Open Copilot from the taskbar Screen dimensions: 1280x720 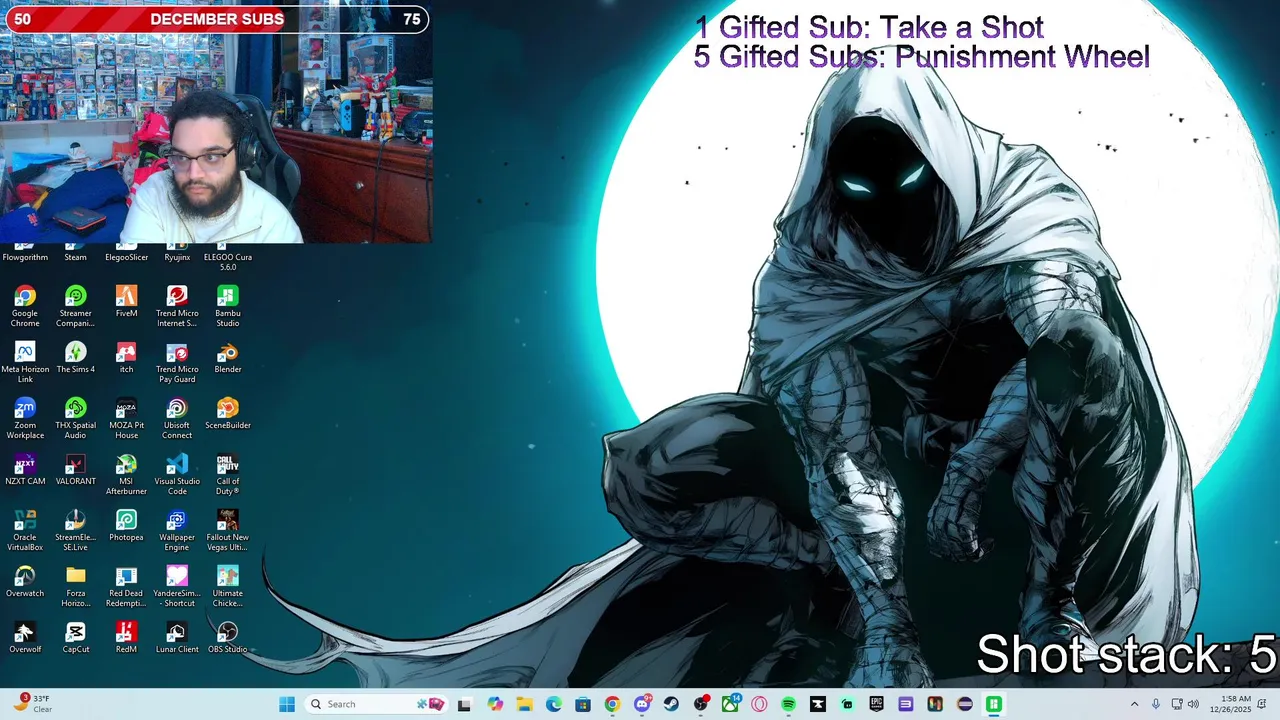495,704
